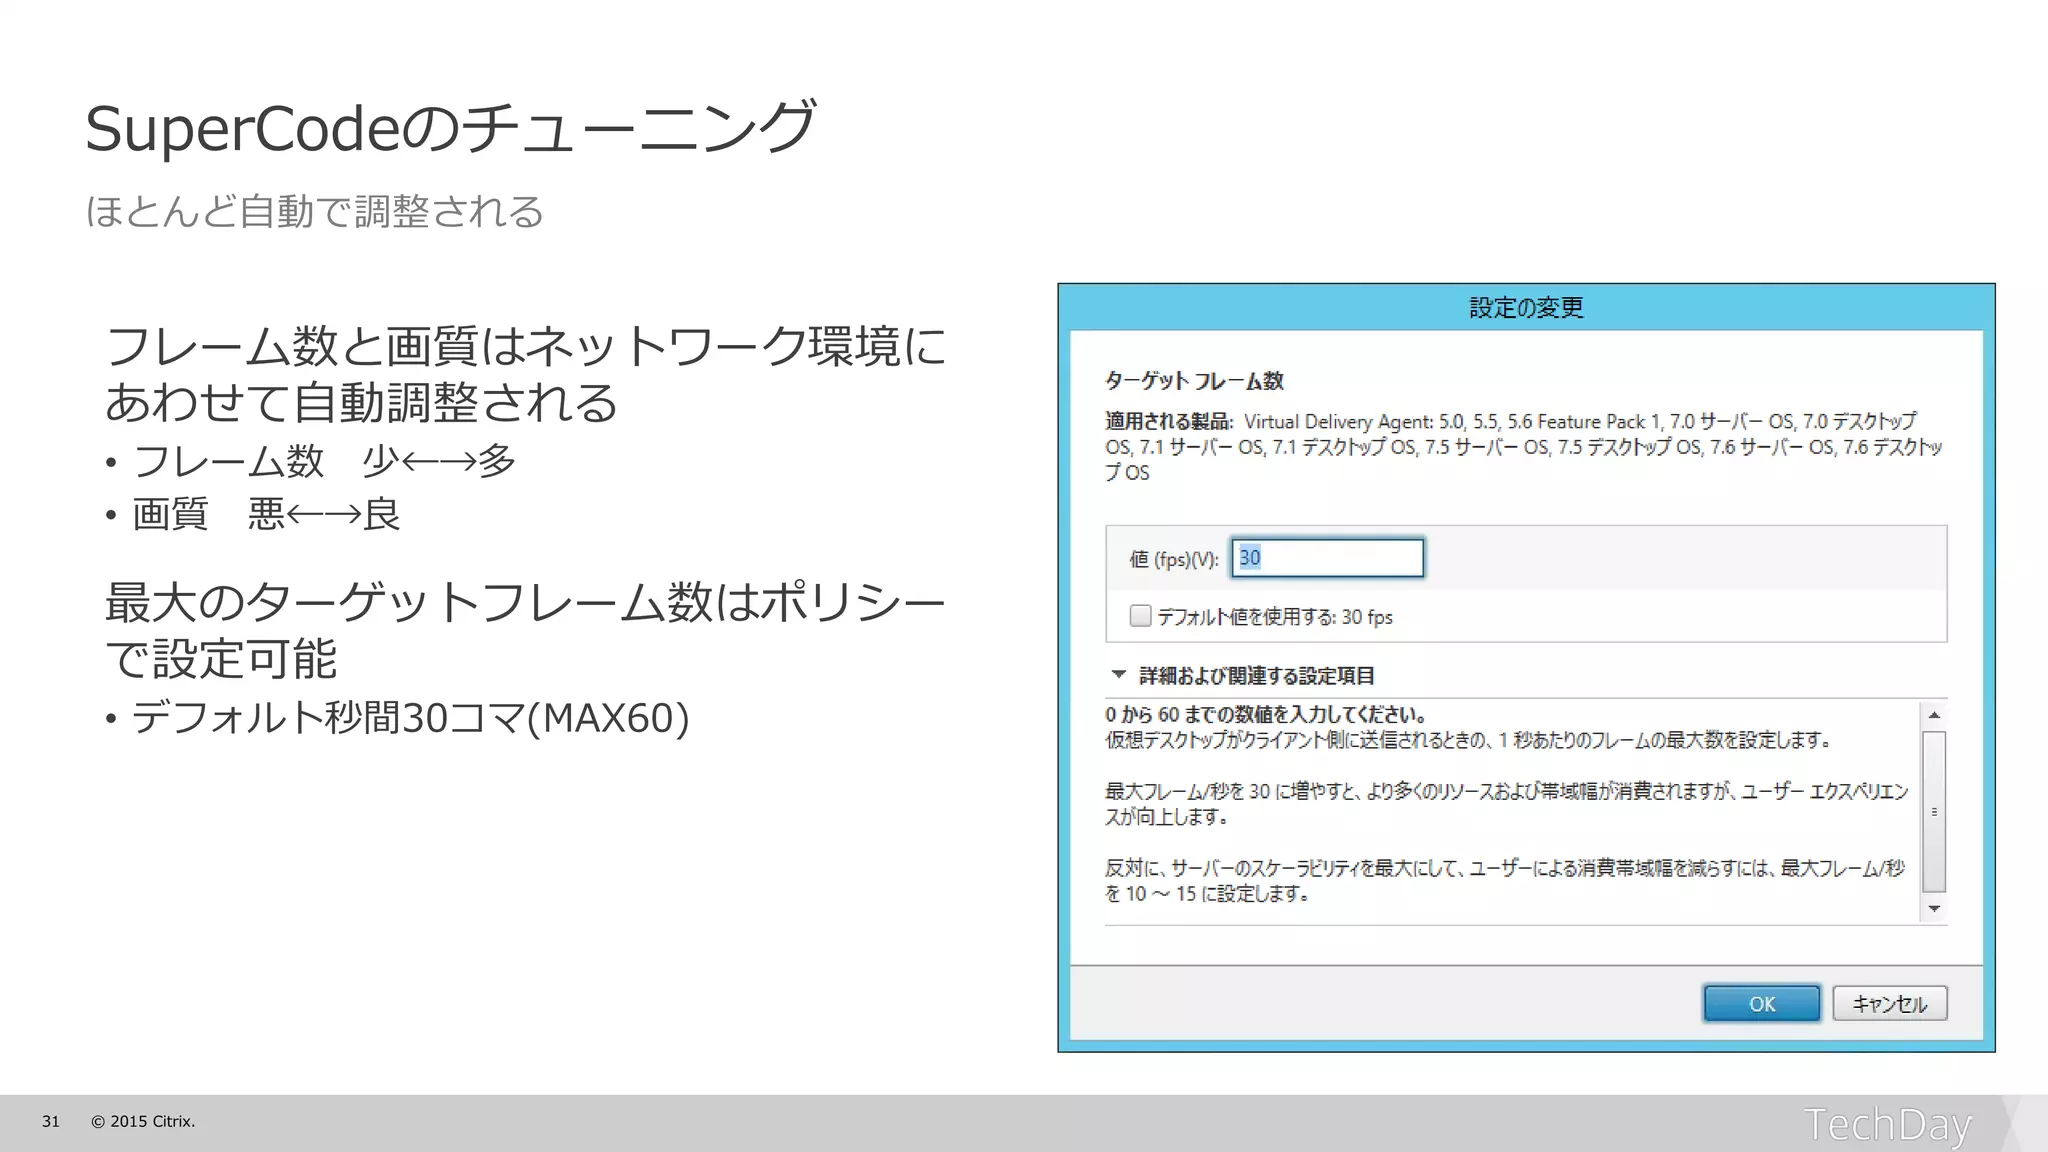Click the slide title SuperCodeのチューニング

coord(451,128)
